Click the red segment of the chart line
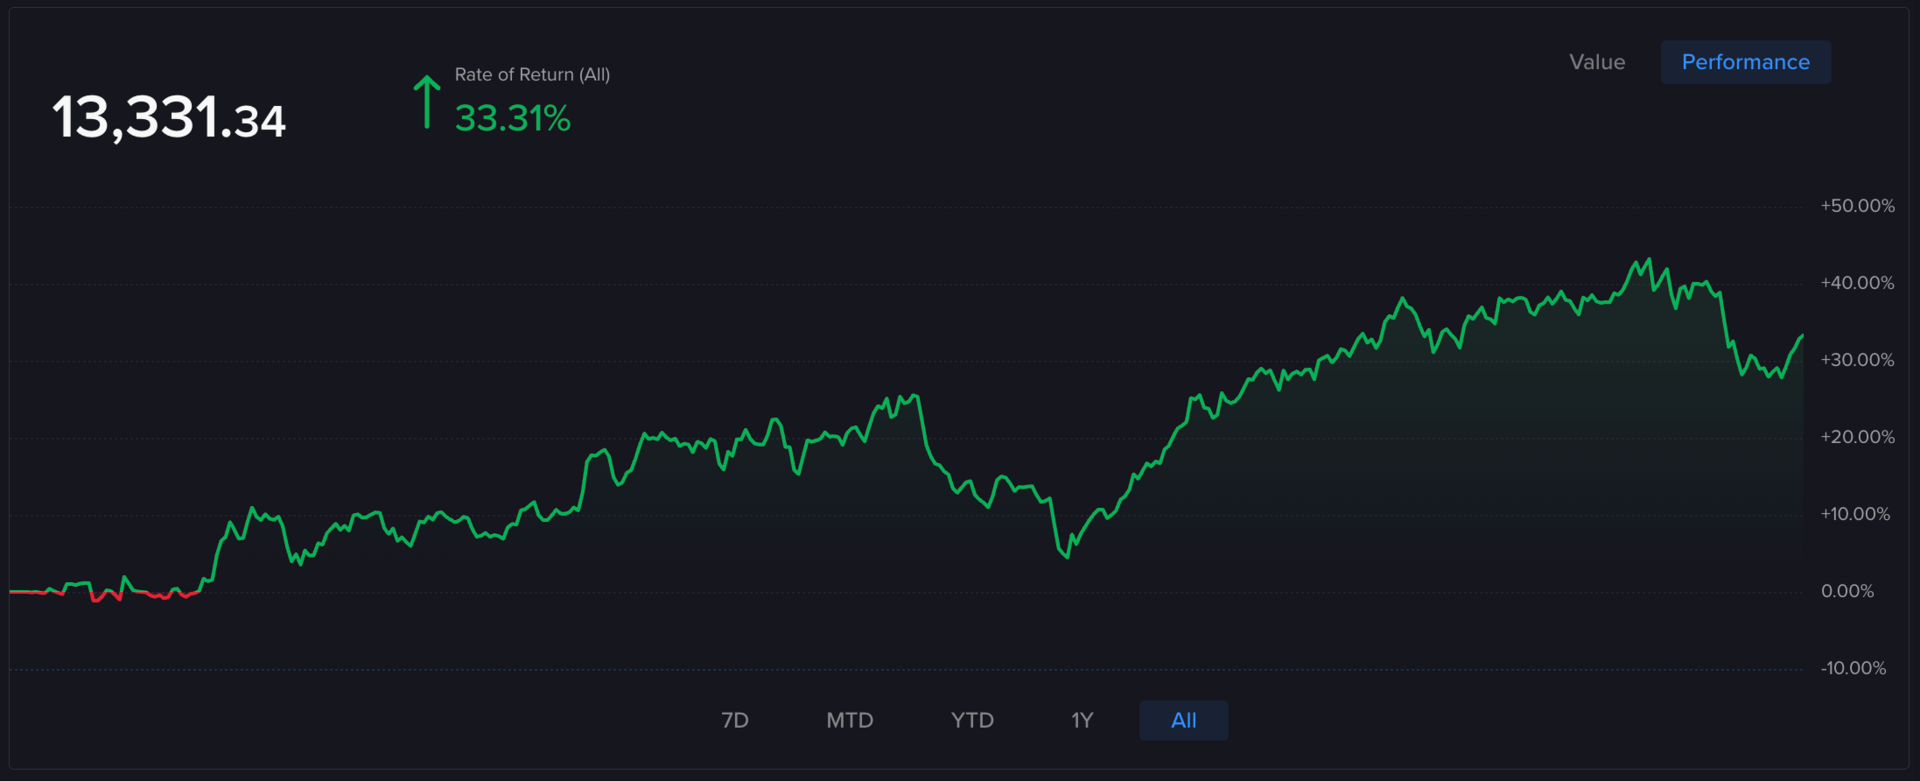Image resolution: width=1920 pixels, height=781 pixels. [x=105, y=595]
